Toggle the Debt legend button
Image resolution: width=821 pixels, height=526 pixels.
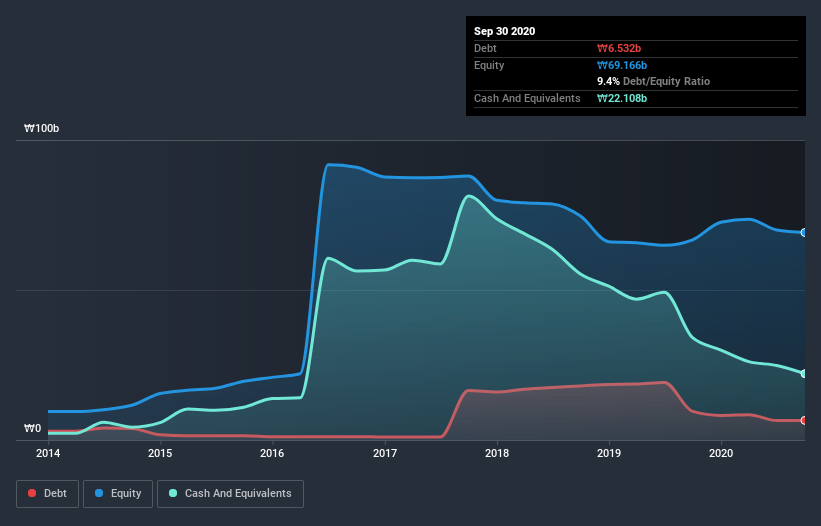tap(48, 494)
